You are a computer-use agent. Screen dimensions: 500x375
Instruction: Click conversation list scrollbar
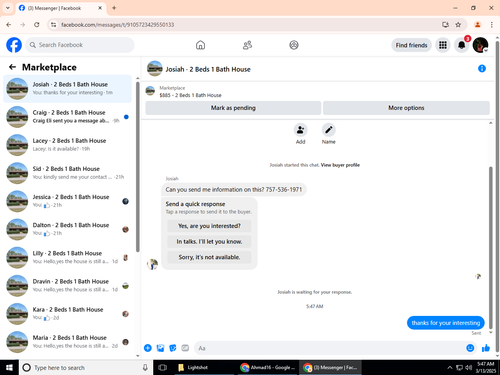pos(138,167)
